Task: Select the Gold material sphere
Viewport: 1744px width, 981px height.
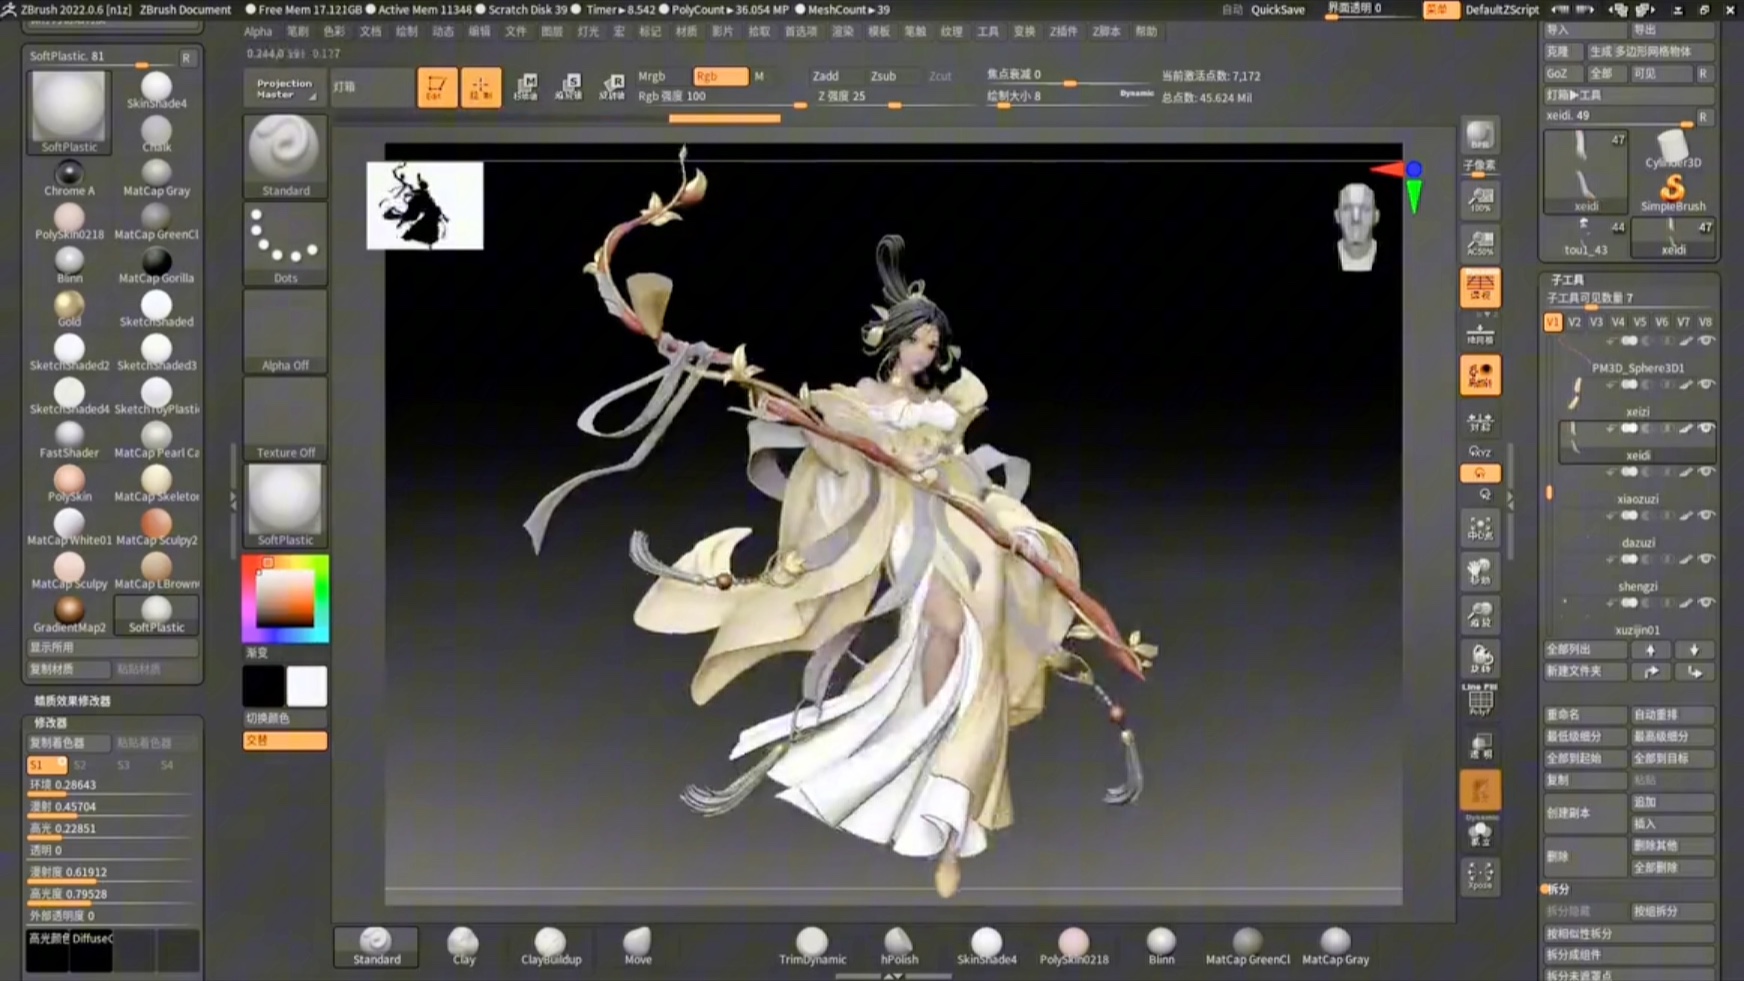Action: [x=69, y=309]
